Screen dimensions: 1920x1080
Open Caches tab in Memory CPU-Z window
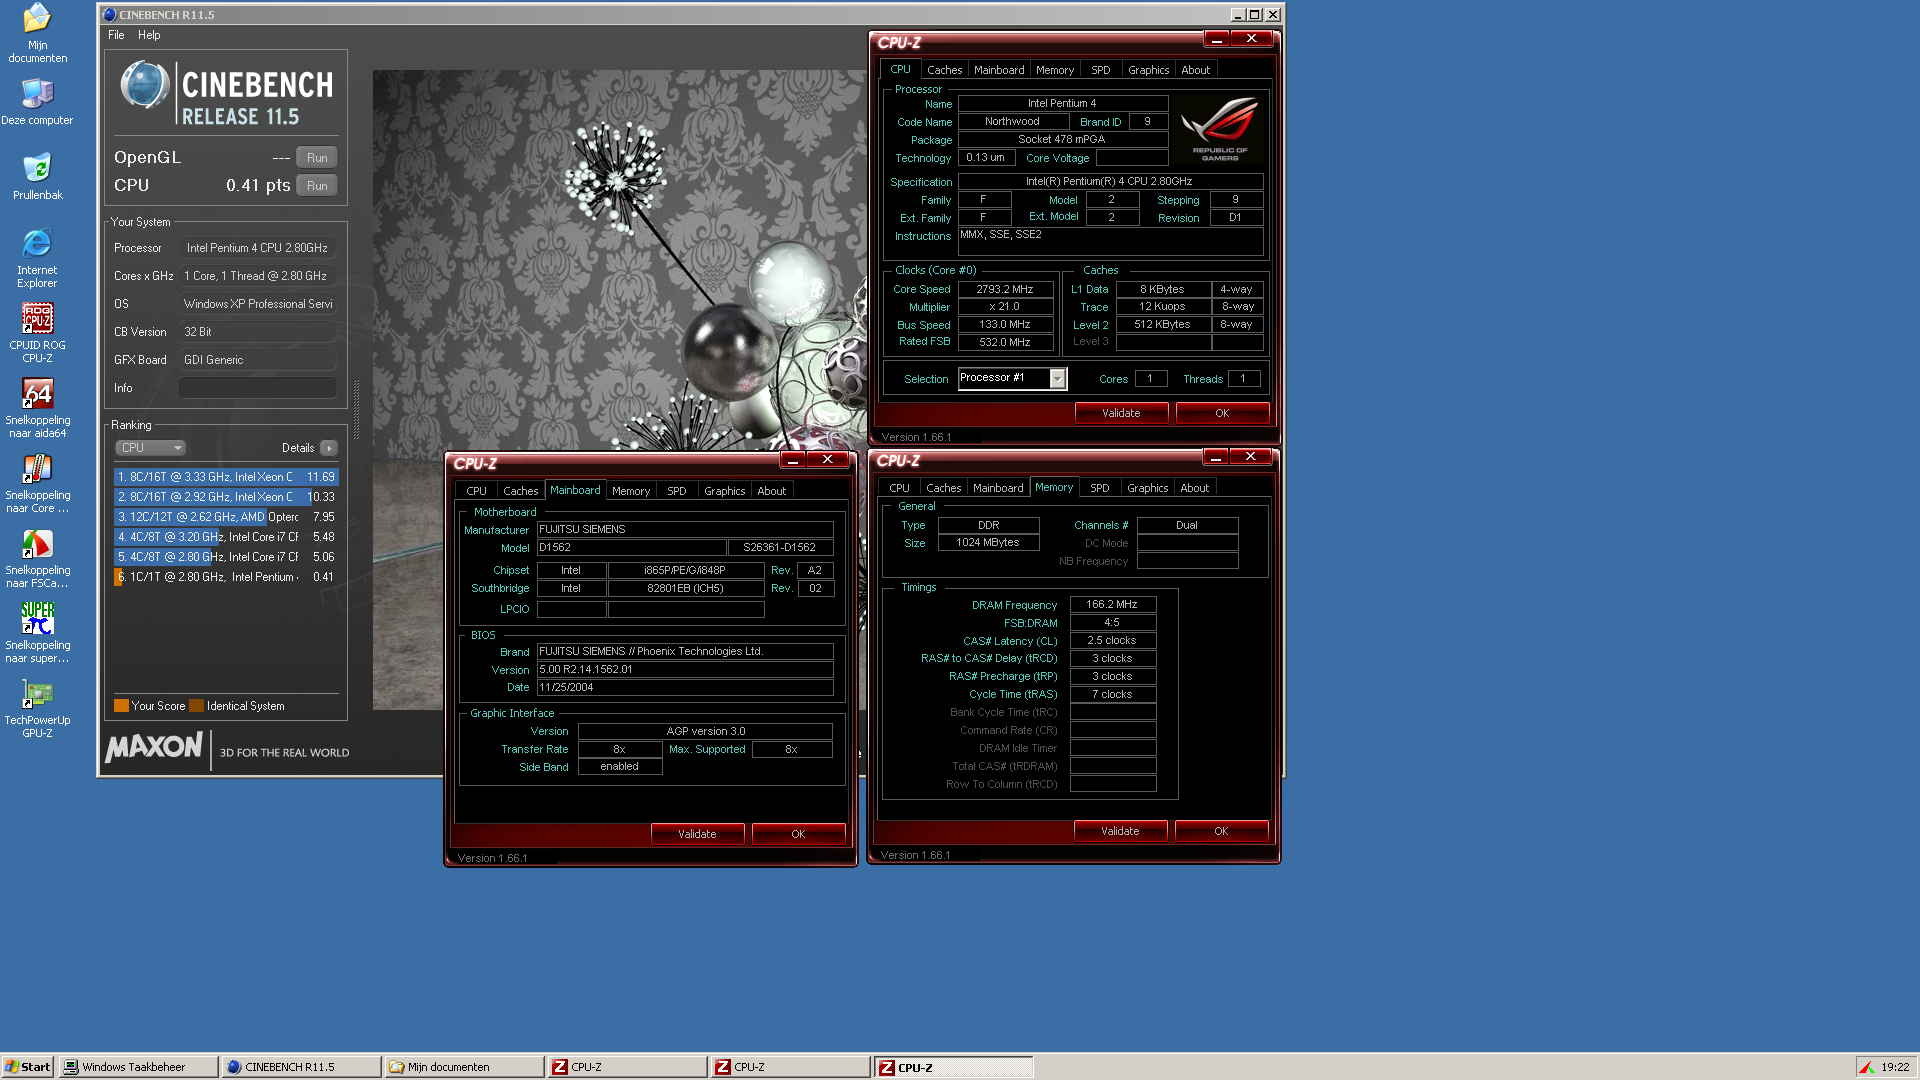[943, 488]
